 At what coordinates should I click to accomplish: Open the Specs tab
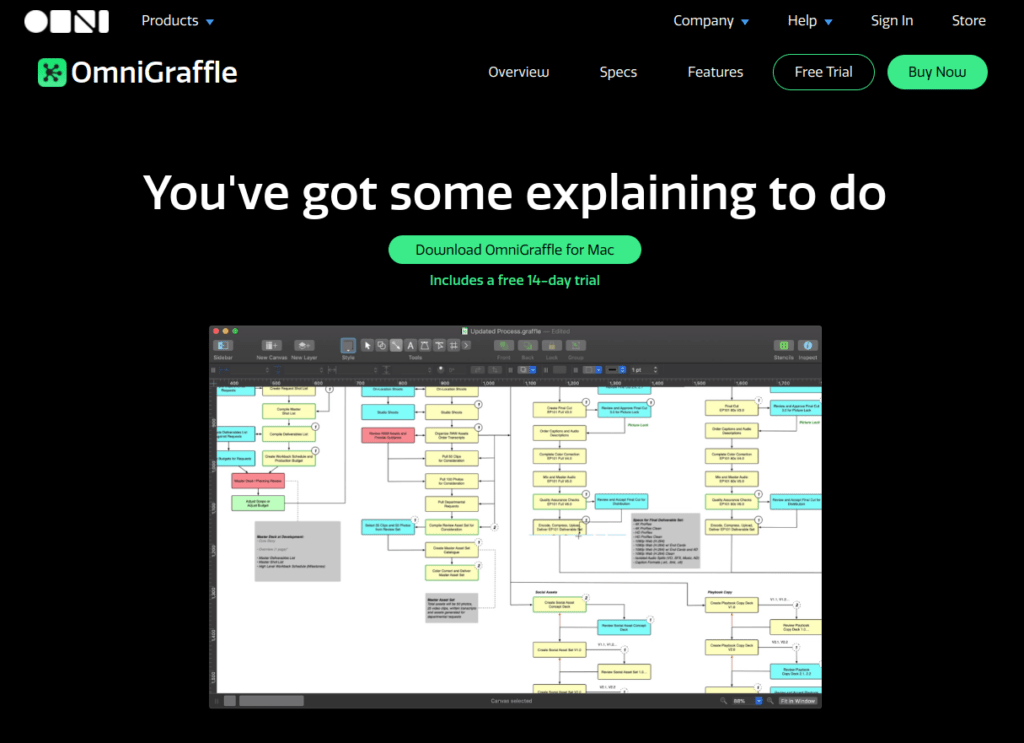(x=618, y=72)
